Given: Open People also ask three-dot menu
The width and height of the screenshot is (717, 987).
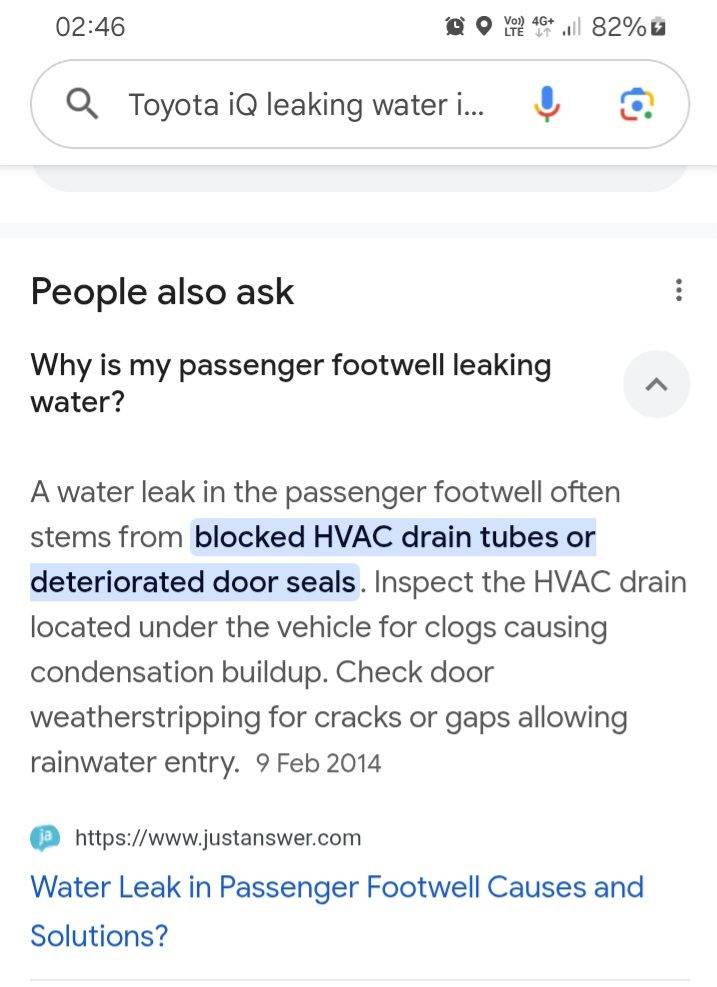Looking at the screenshot, I should 679,291.
